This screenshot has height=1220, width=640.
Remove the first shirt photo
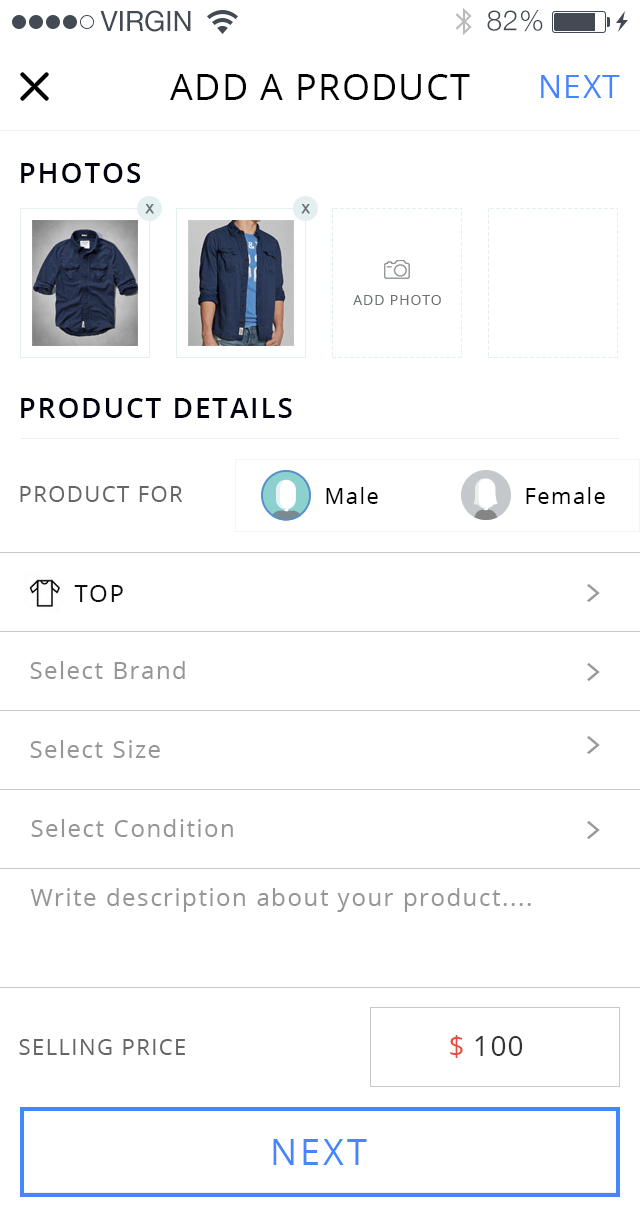coord(149,208)
